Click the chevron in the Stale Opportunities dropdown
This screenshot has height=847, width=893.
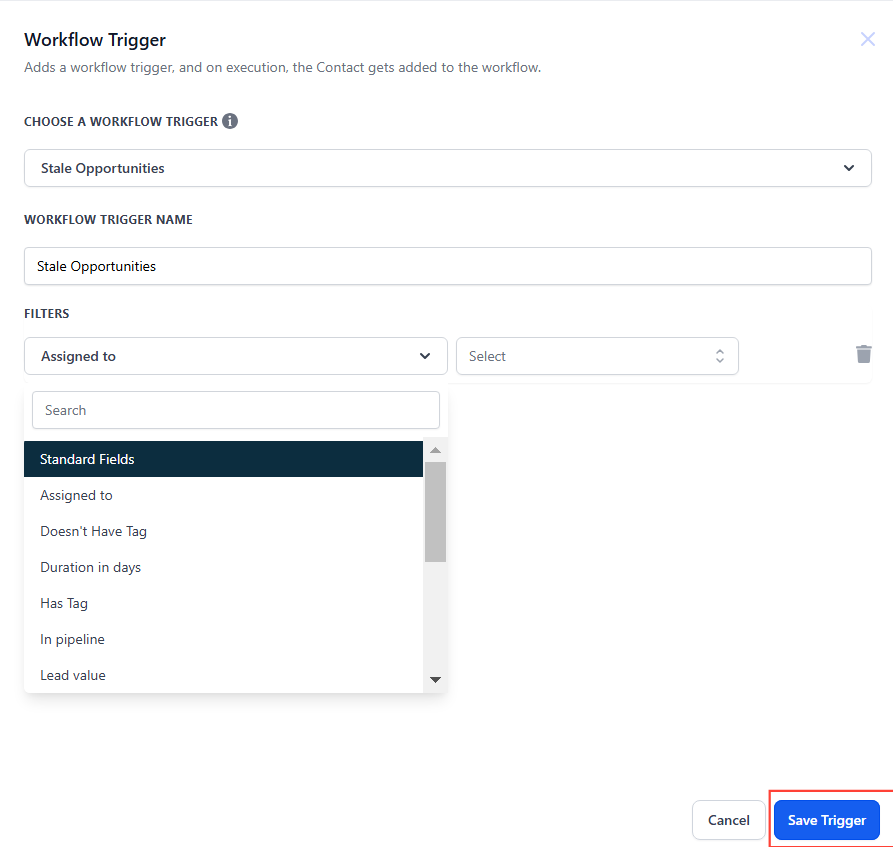click(x=849, y=168)
